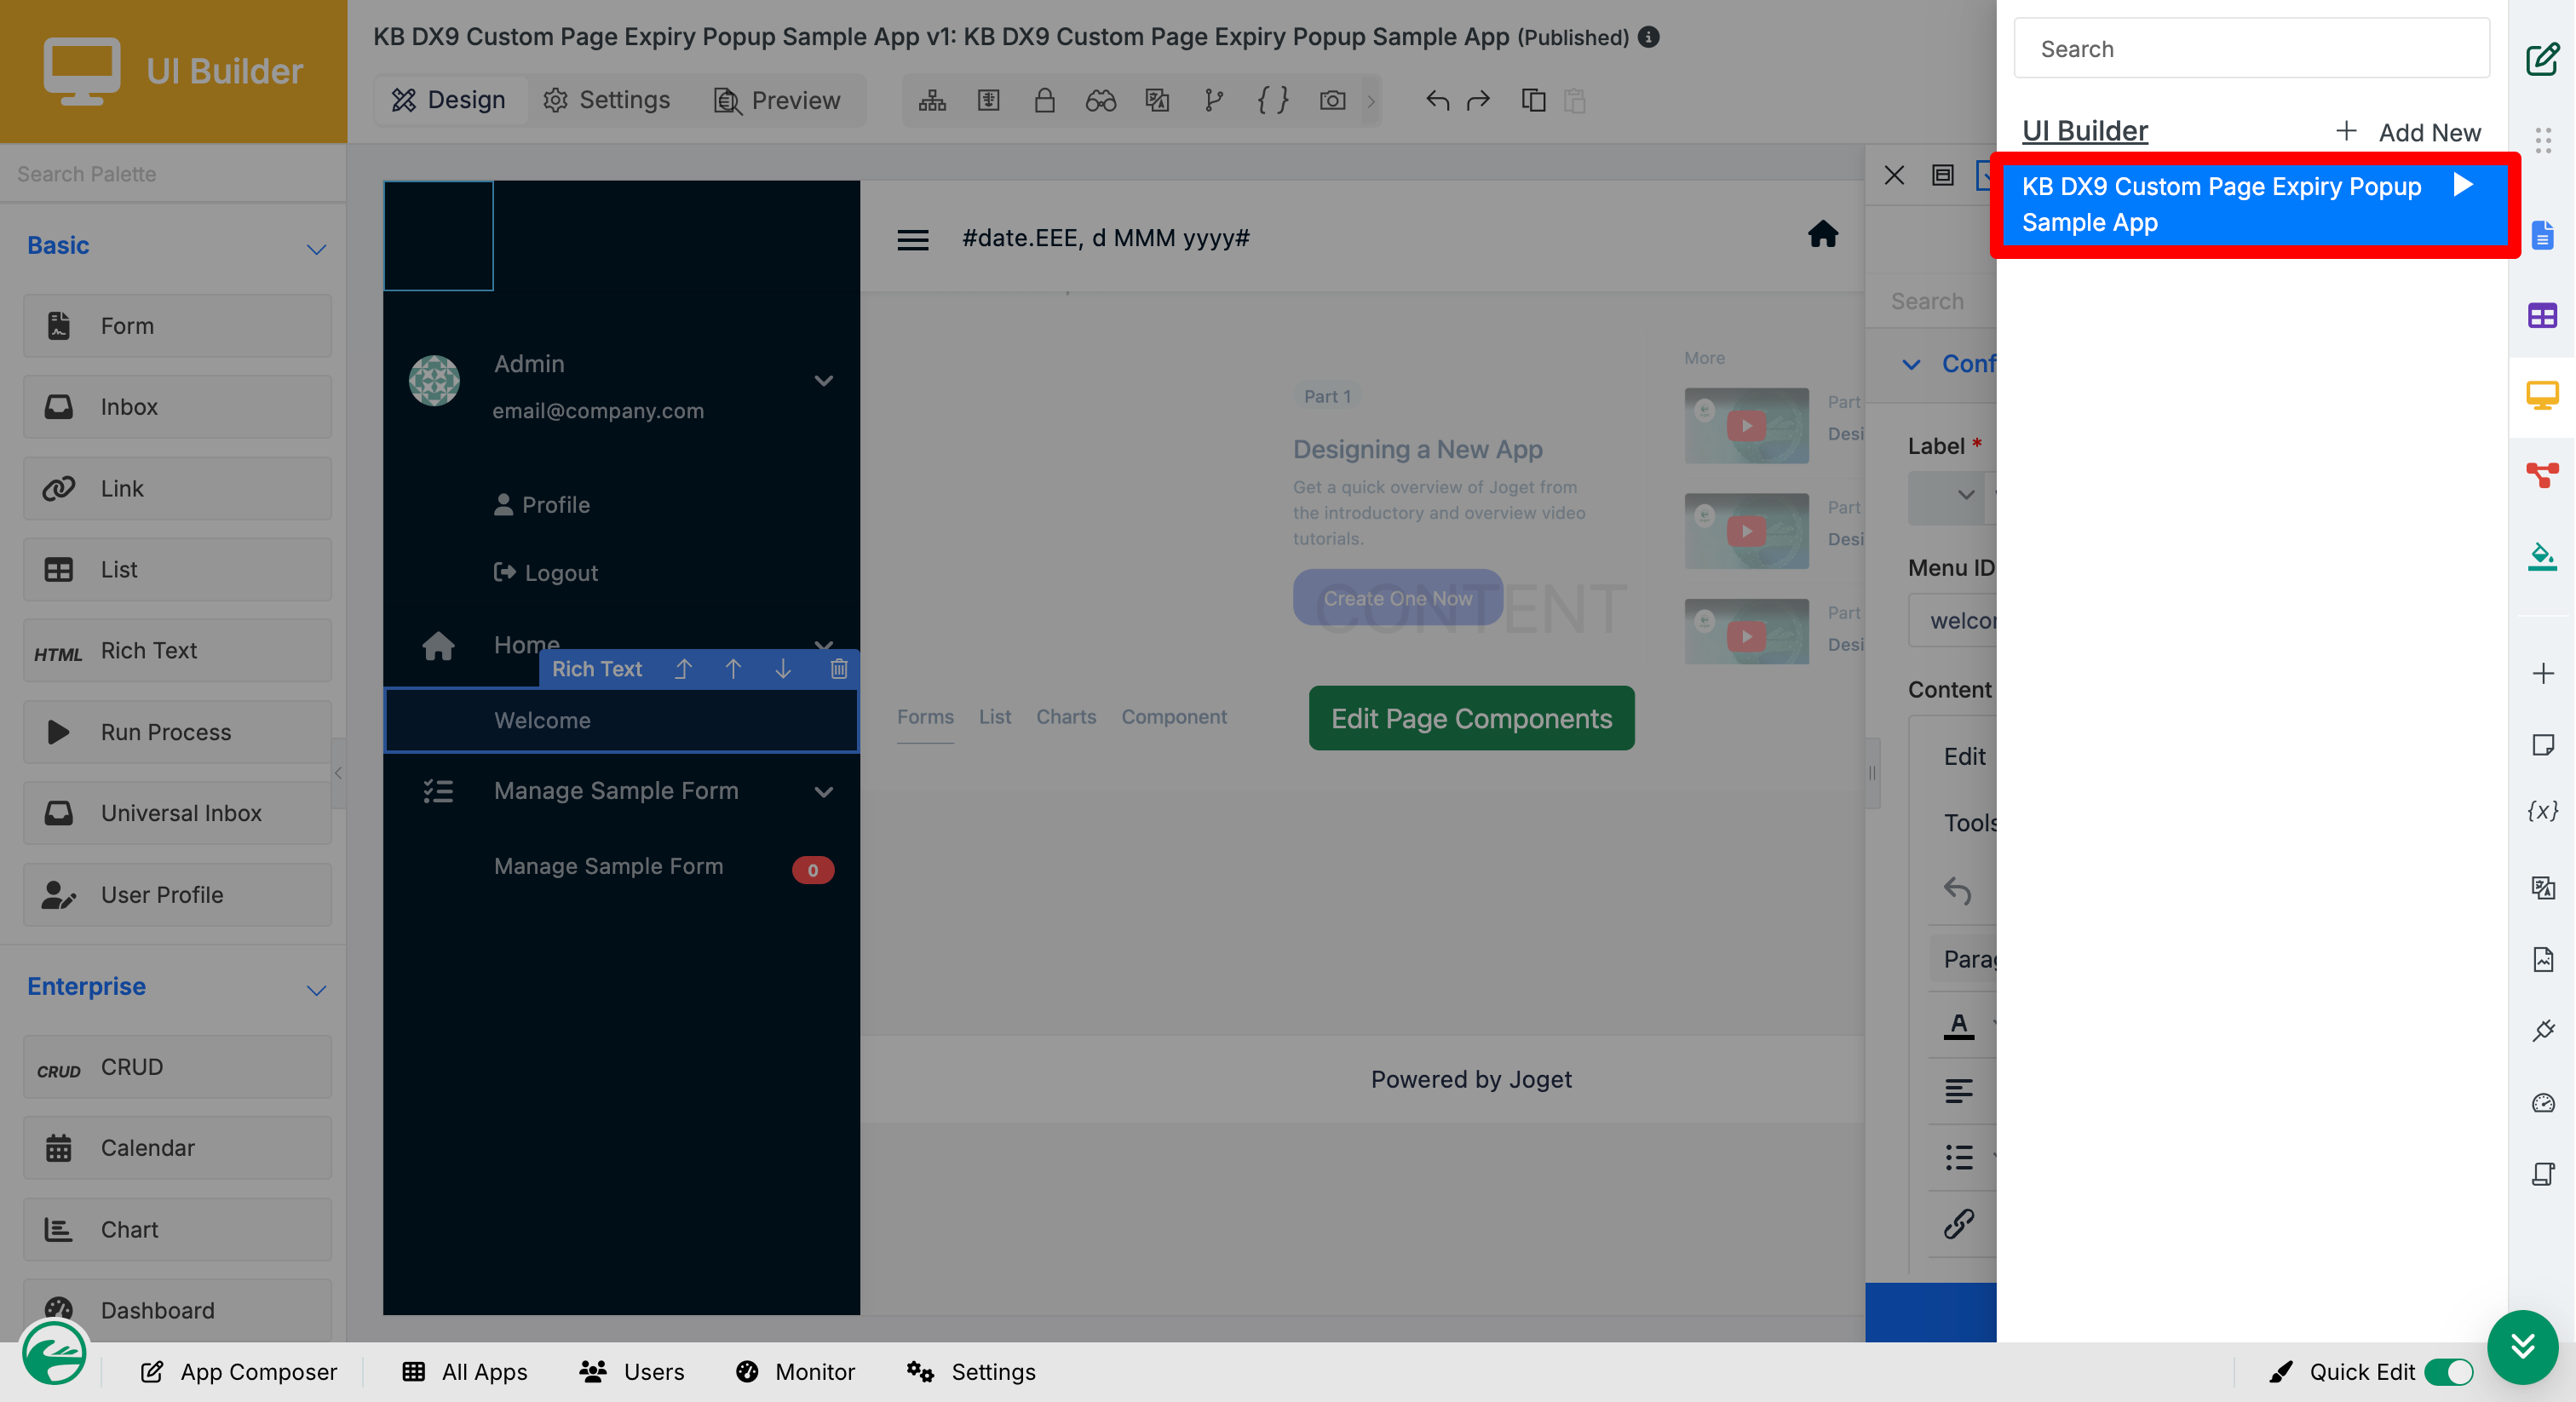The width and height of the screenshot is (2576, 1402).
Task: Click the plus icon in right sidebar
Action: (2543, 673)
